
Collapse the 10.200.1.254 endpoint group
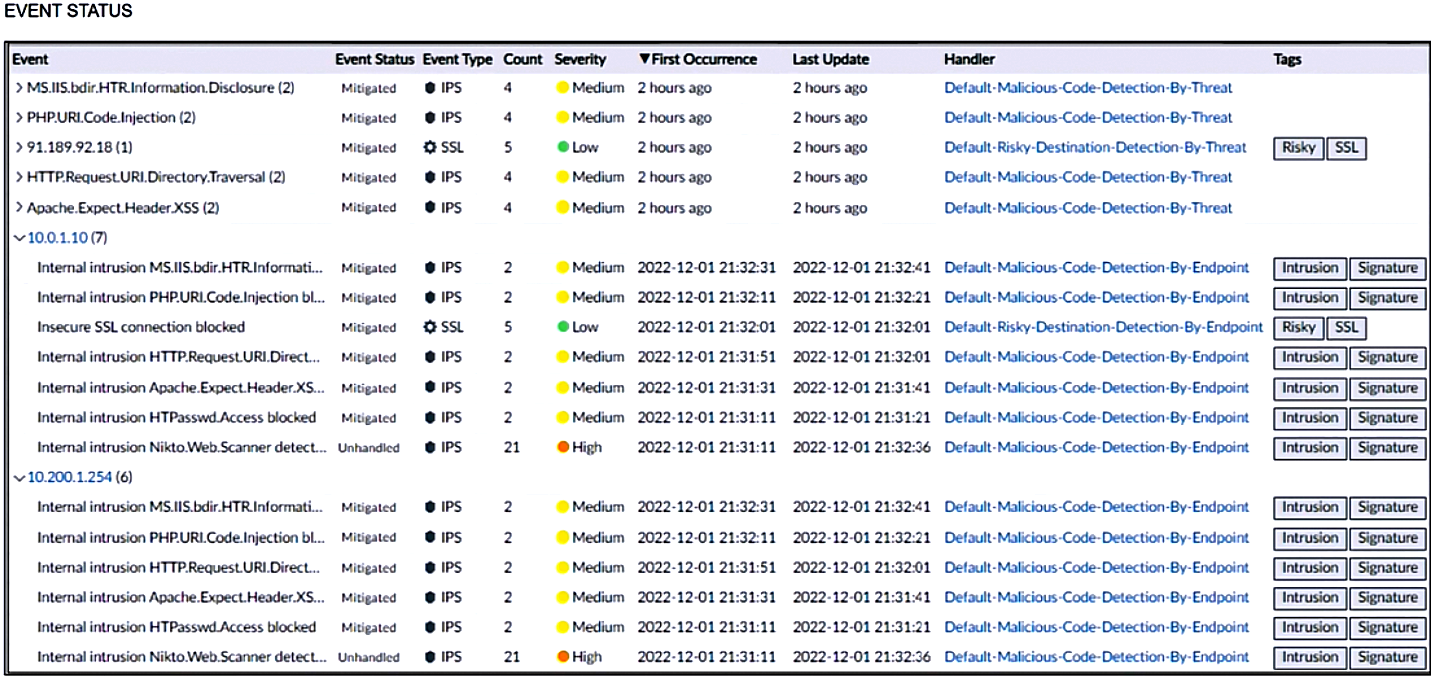[18, 478]
